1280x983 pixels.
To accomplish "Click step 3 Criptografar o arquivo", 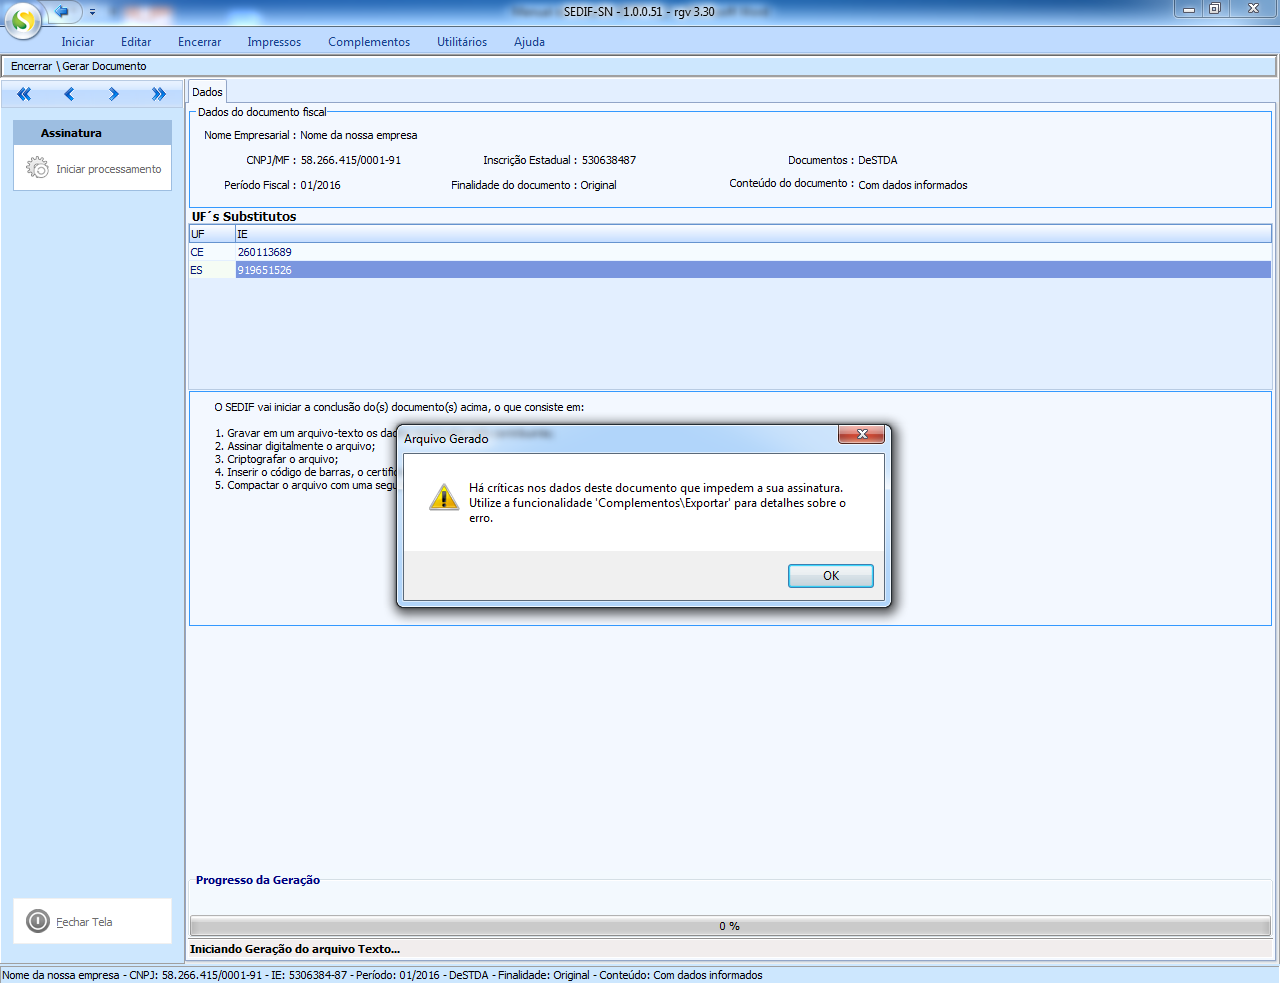I will click(277, 459).
